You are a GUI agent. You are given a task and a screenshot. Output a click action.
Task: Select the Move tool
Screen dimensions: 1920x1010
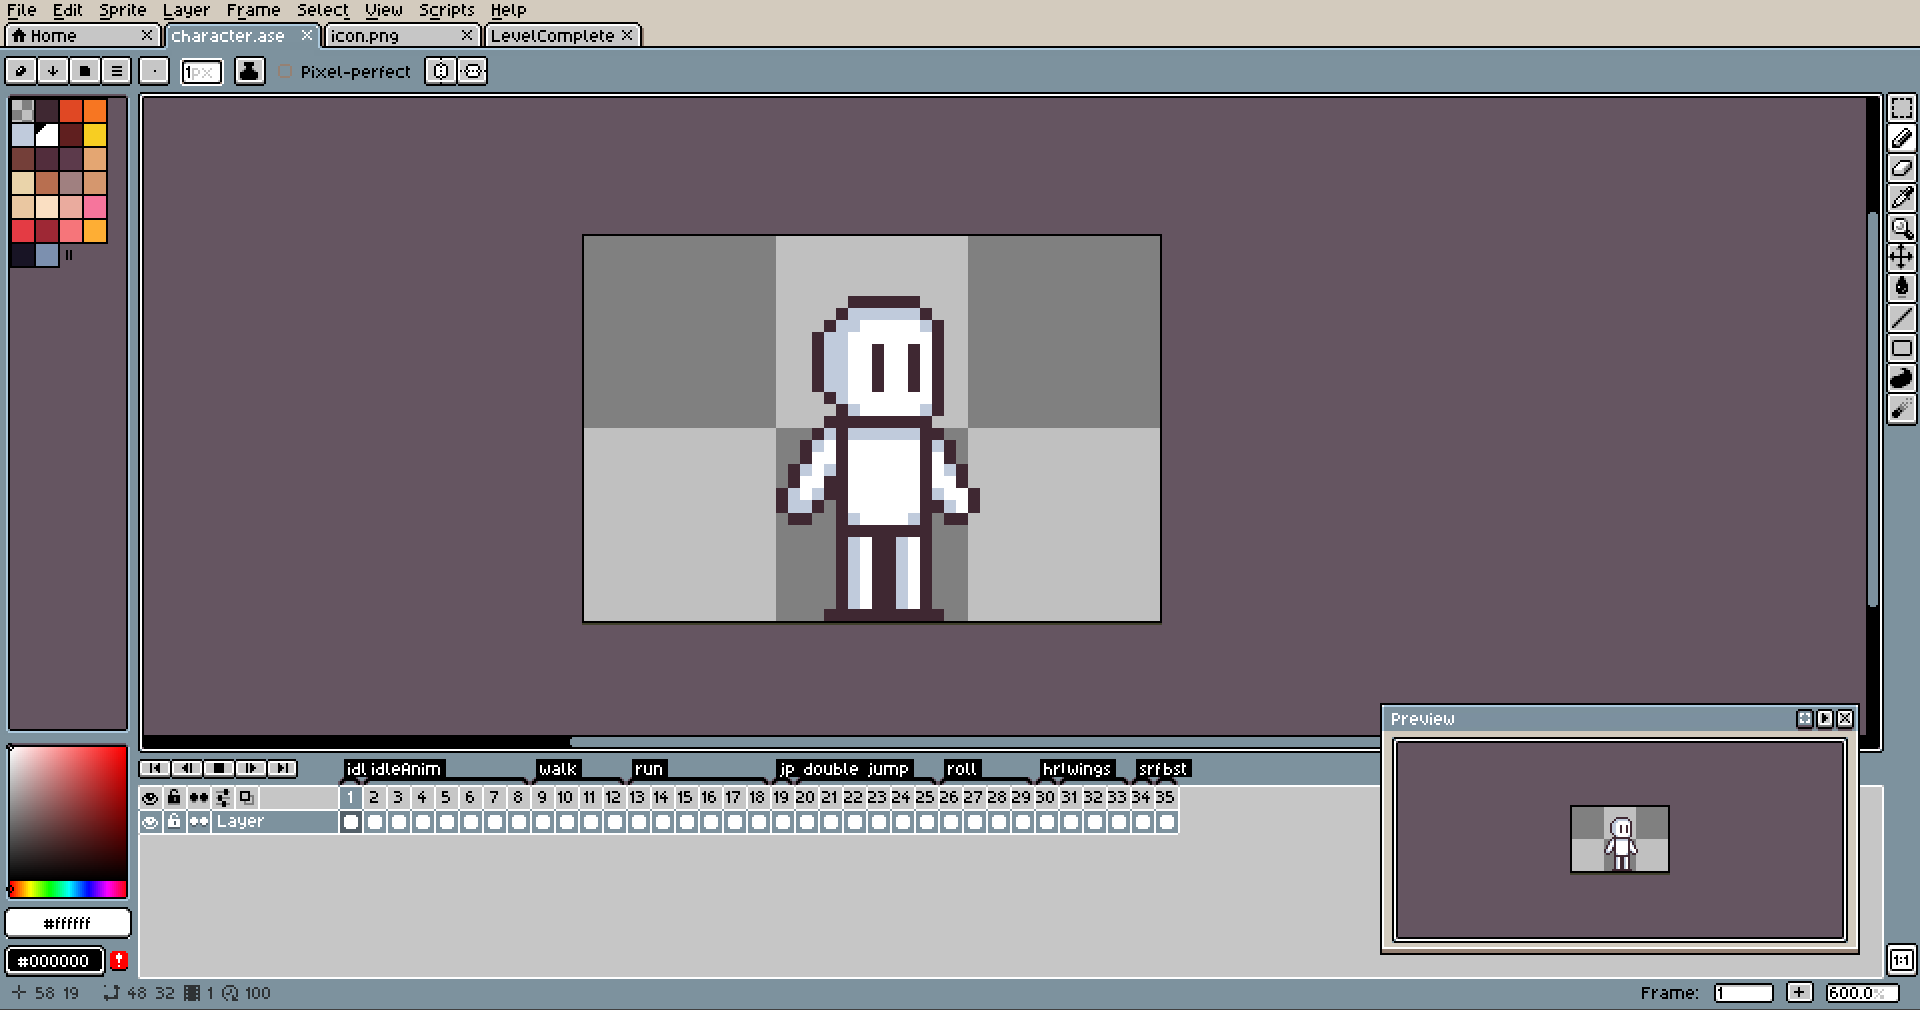(1901, 258)
